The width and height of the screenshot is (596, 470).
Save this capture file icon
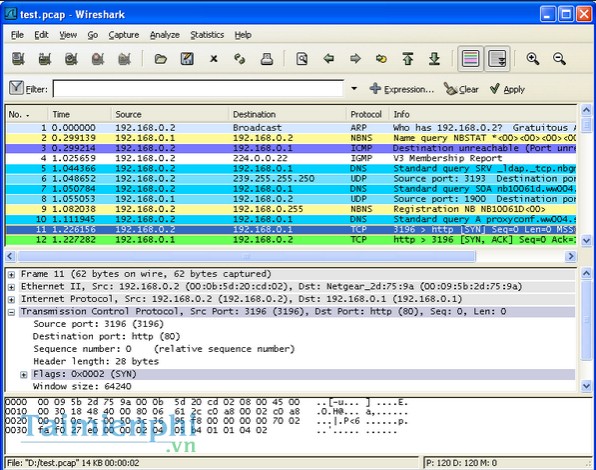point(187,59)
